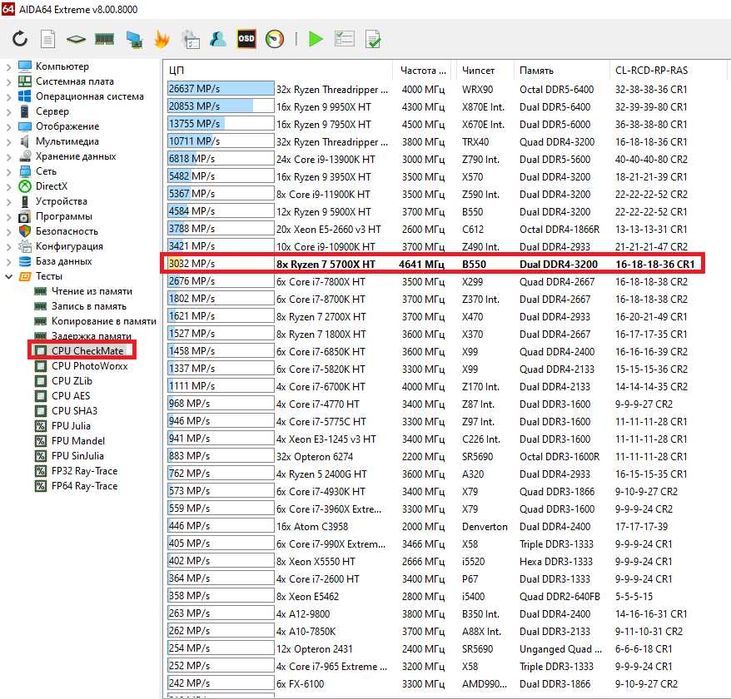Image resolution: width=731 pixels, height=699 pixels.
Task: Collapse the Тесты node arrow
Action: [x=8, y=277]
